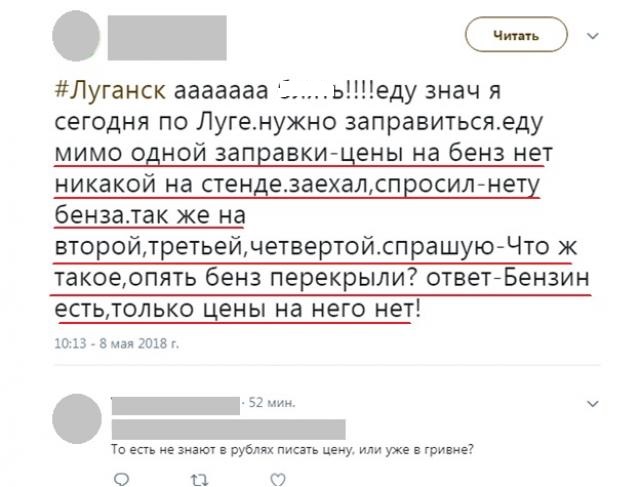Click the blurred tweet author name
The height and width of the screenshot is (487, 640).
pyautogui.click(x=167, y=38)
